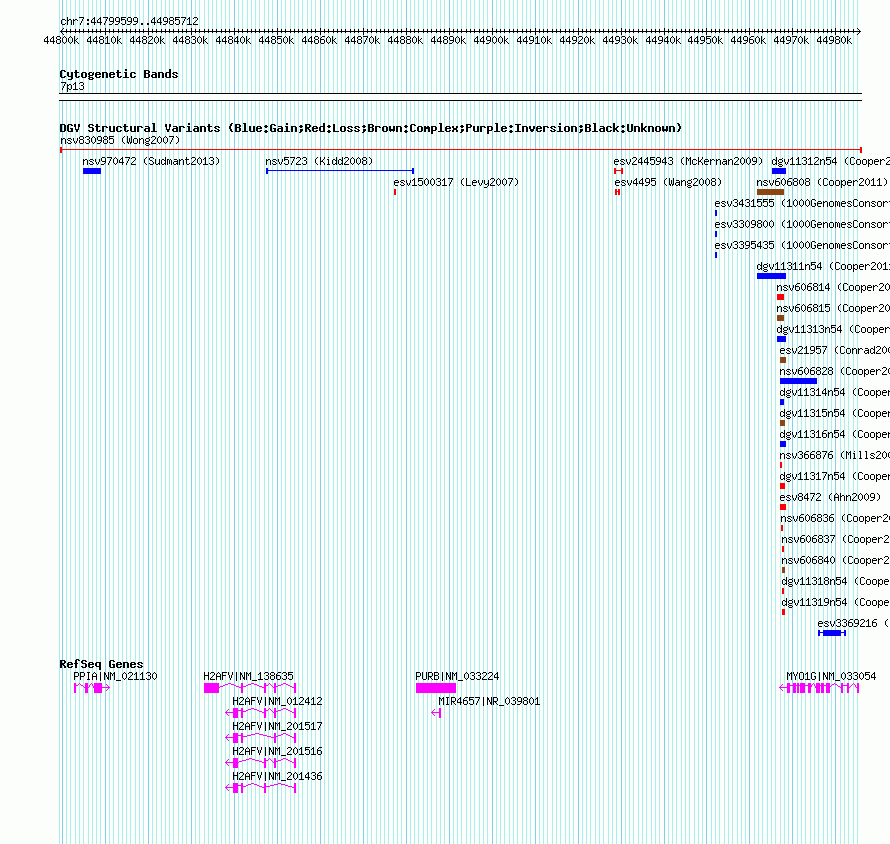Click the esv8472 (Ahn2009) label
The image size is (890, 844).
click(830, 497)
